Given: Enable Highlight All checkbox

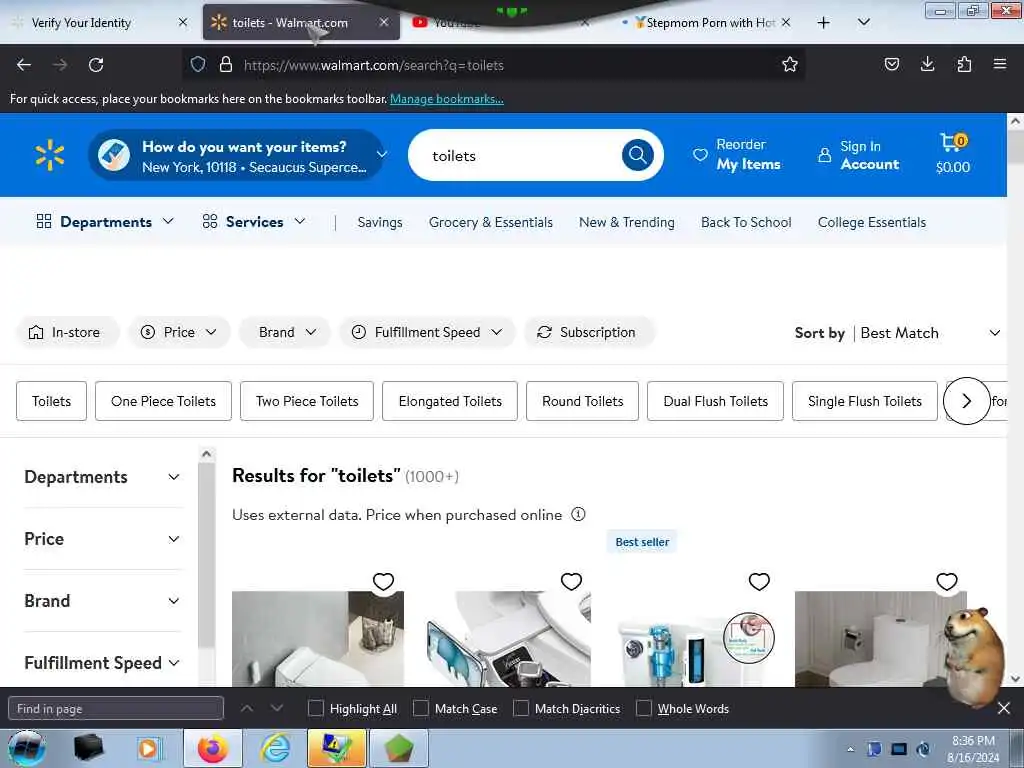Looking at the screenshot, I should pyautogui.click(x=315, y=709).
